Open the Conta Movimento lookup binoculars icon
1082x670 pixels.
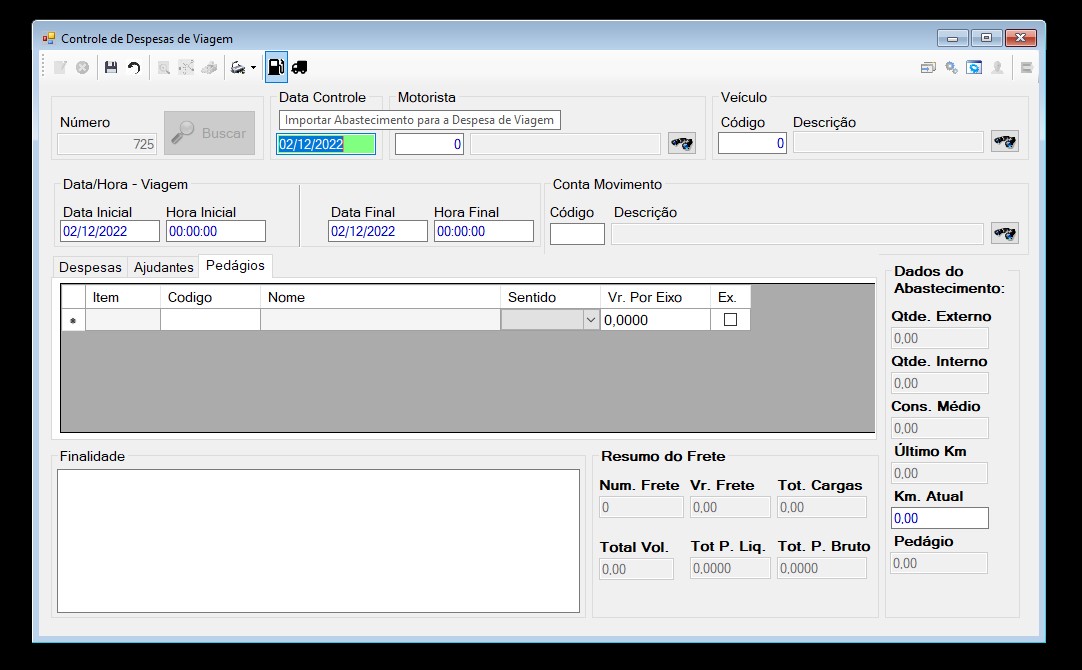[x=1005, y=233]
